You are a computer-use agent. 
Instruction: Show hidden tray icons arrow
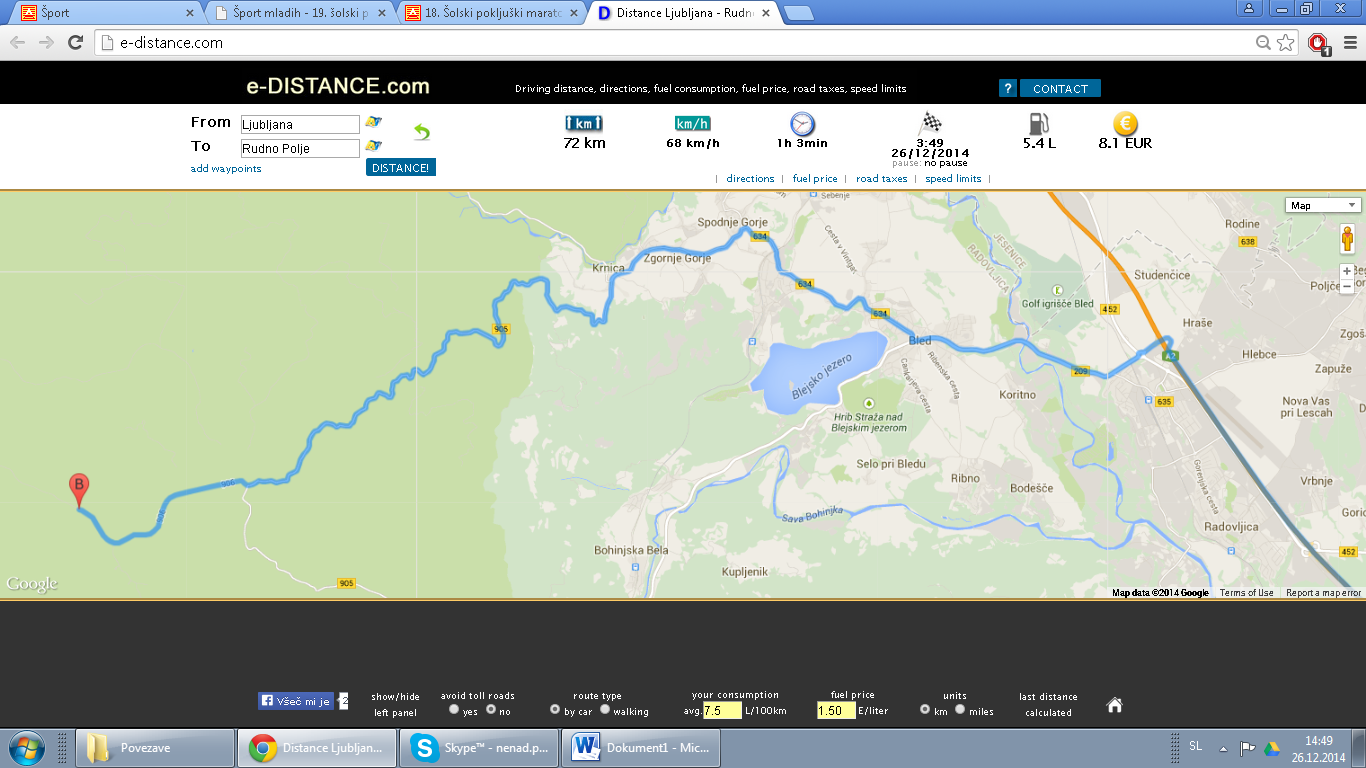(x=1222, y=748)
